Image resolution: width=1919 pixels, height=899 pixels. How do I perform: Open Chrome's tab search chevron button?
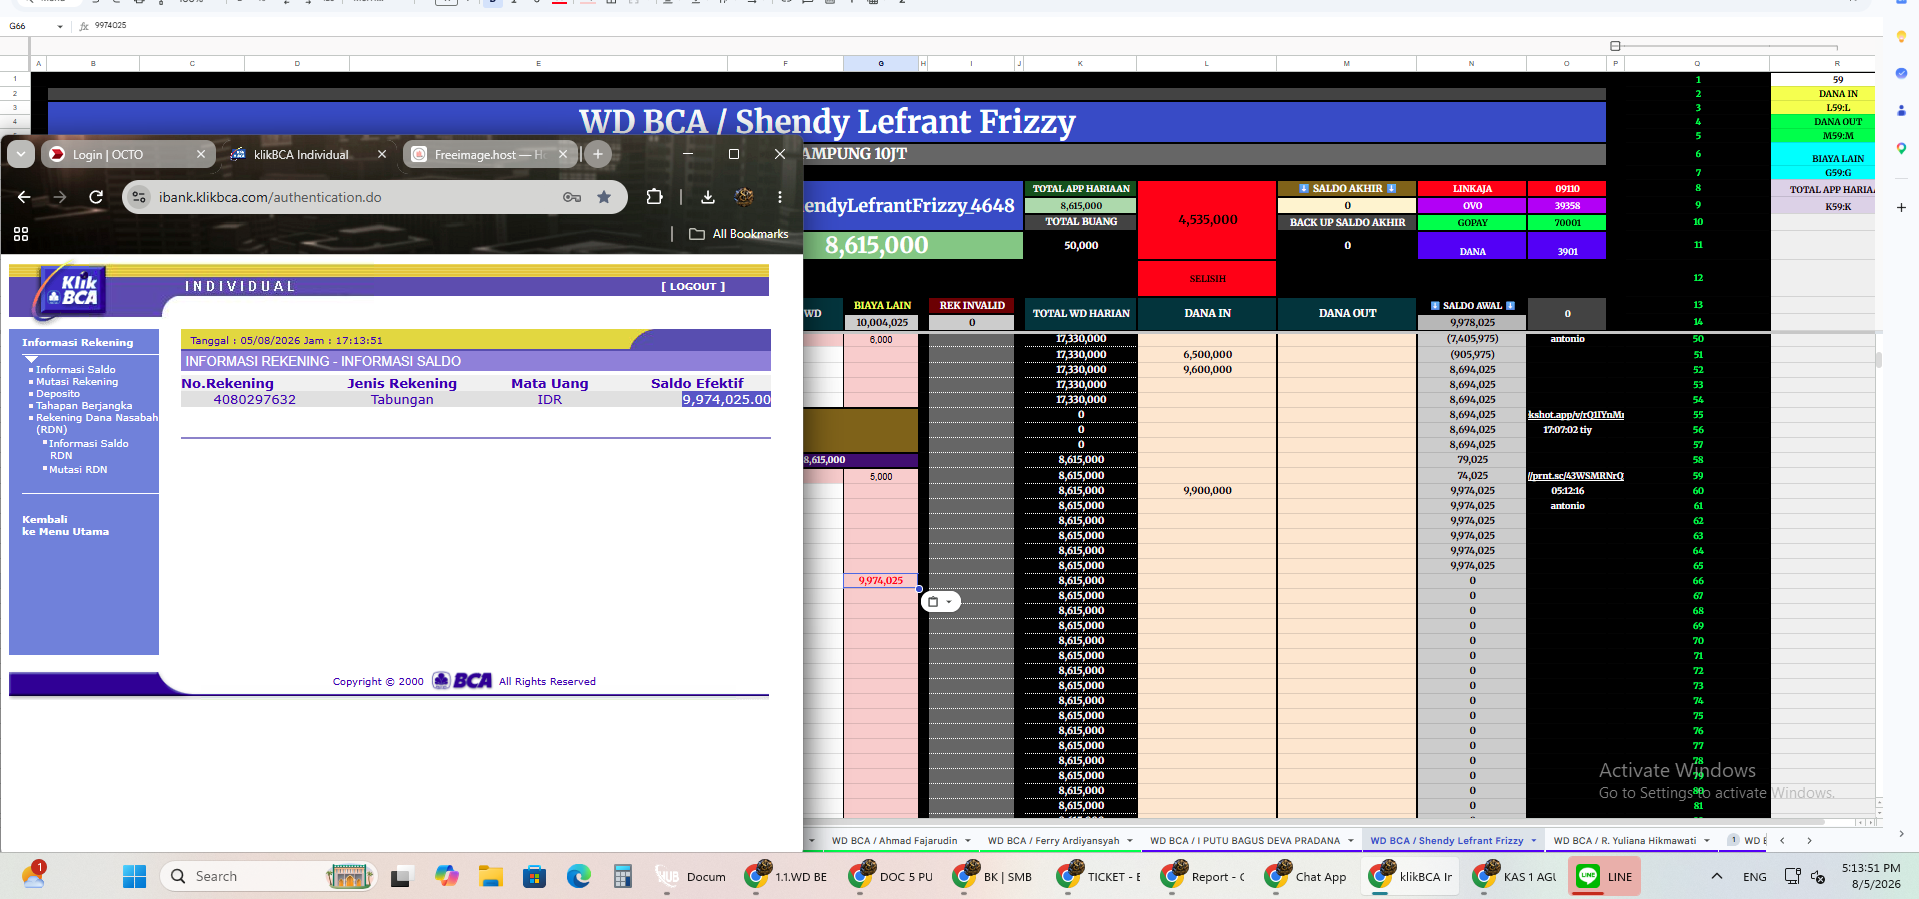pos(21,154)
